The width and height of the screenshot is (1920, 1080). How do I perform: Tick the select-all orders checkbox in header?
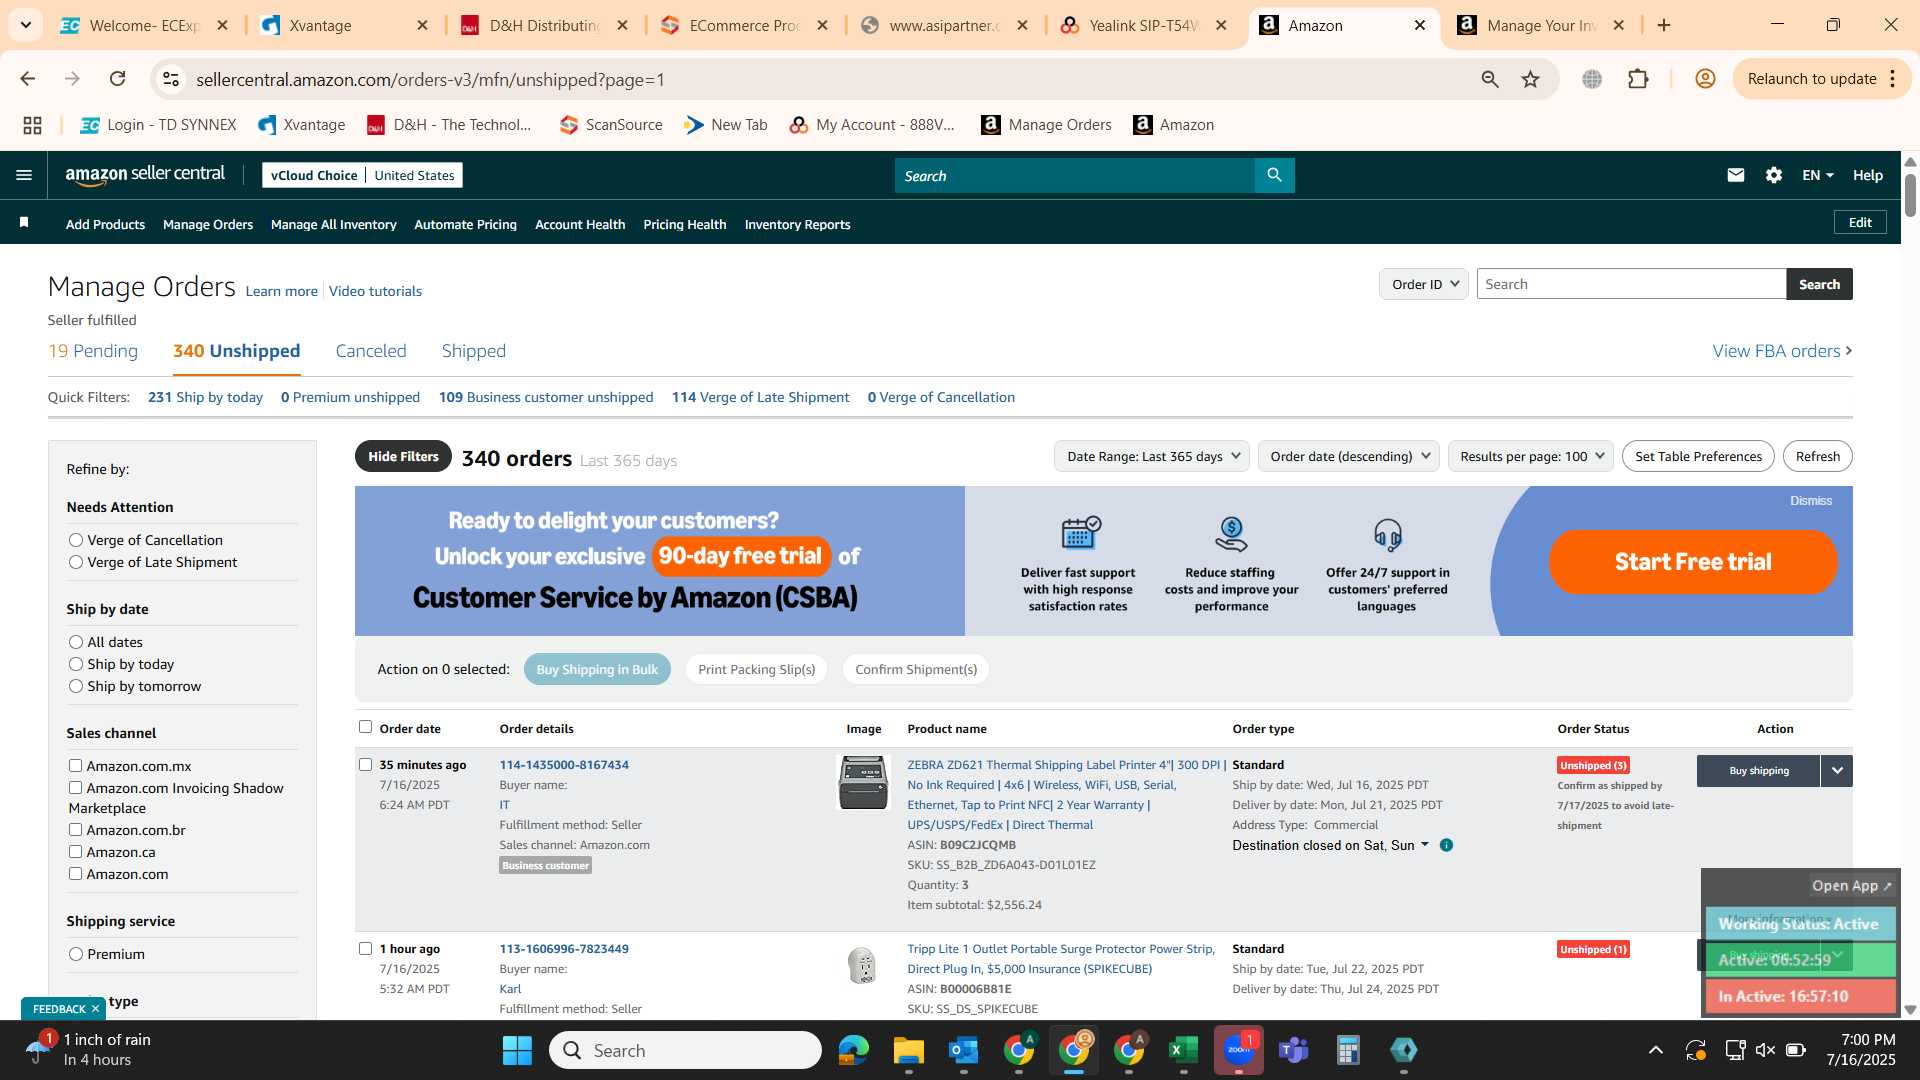[365, 727]
